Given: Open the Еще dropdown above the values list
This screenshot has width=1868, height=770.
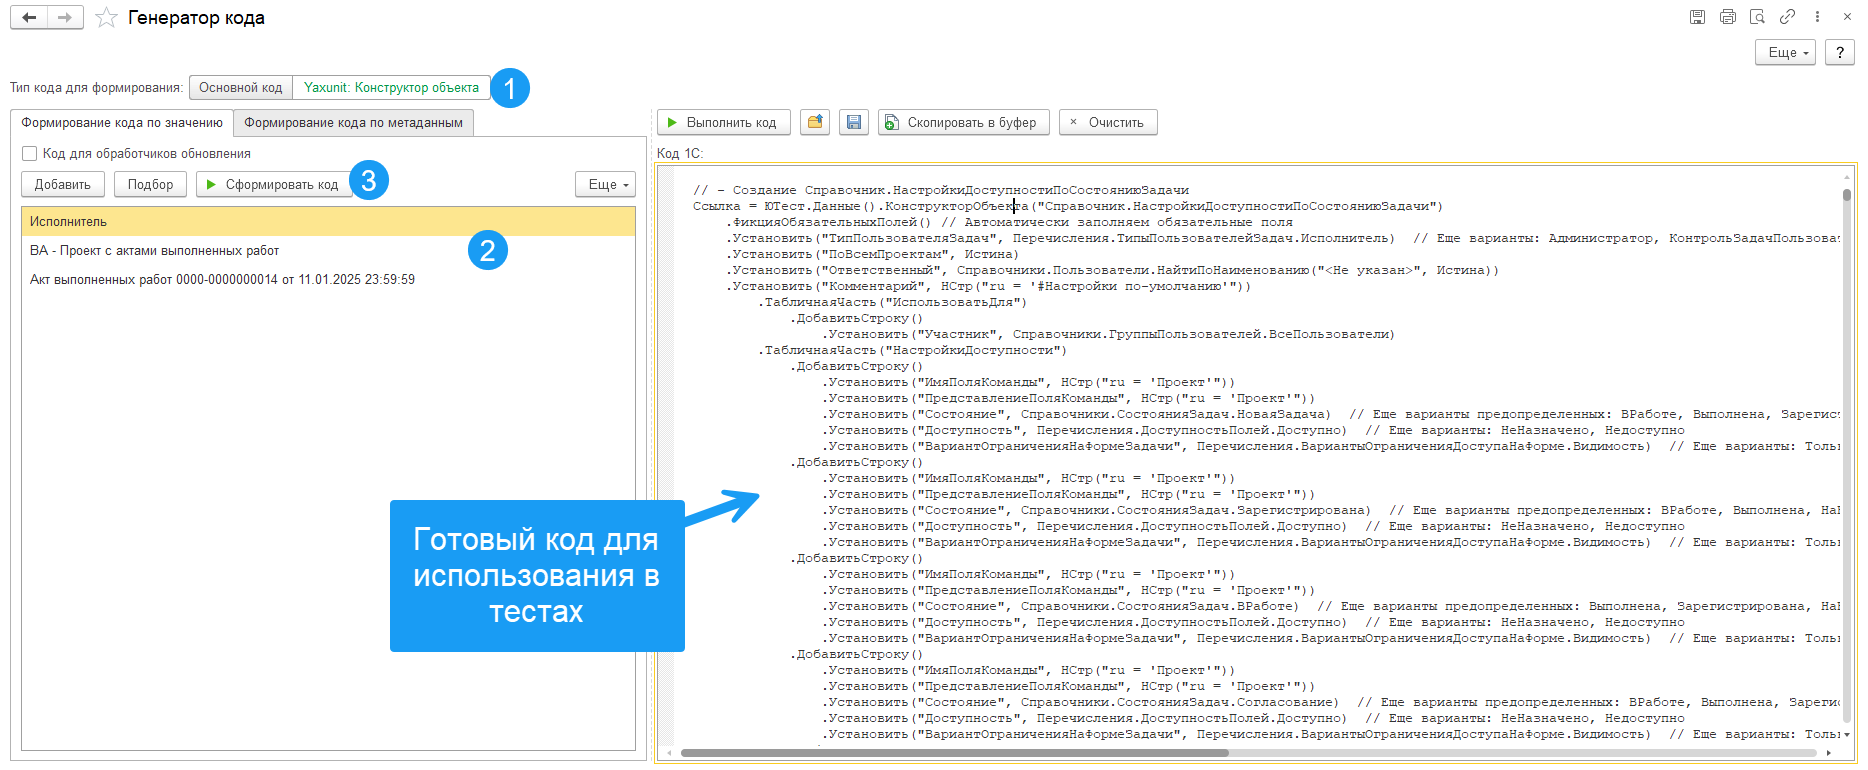Looking at the screenshot, I should click(x=605, y=184).
